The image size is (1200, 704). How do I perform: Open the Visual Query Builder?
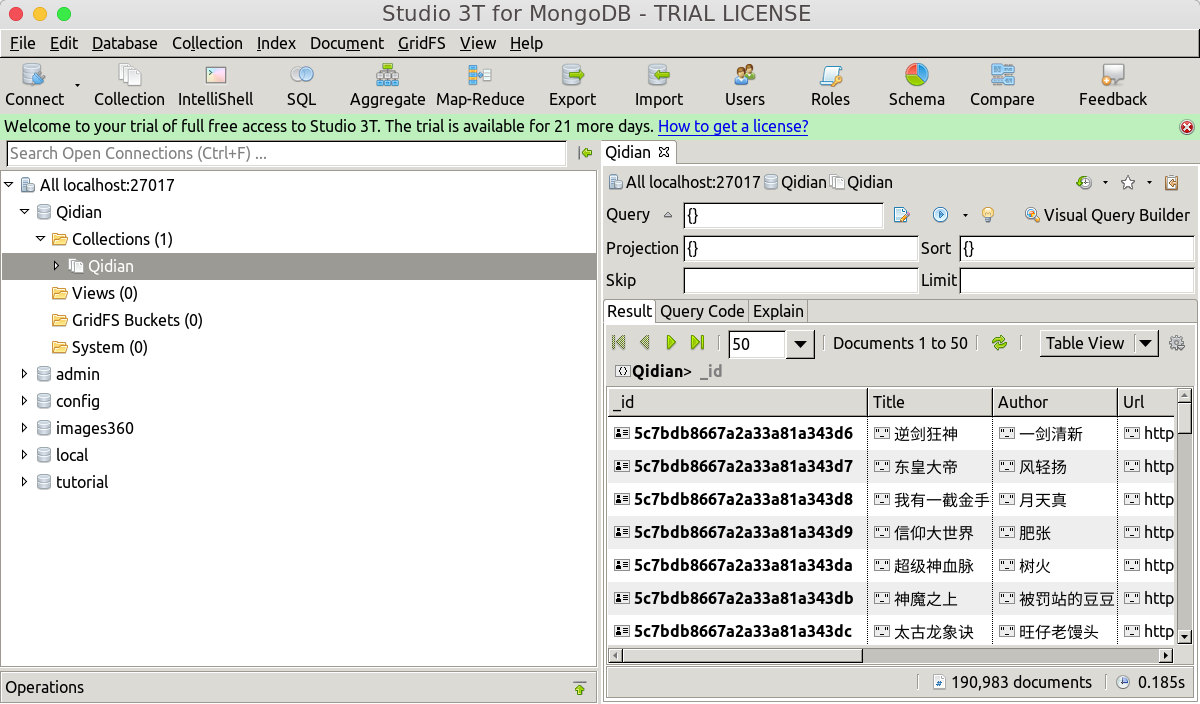(x=1107, y=215)
